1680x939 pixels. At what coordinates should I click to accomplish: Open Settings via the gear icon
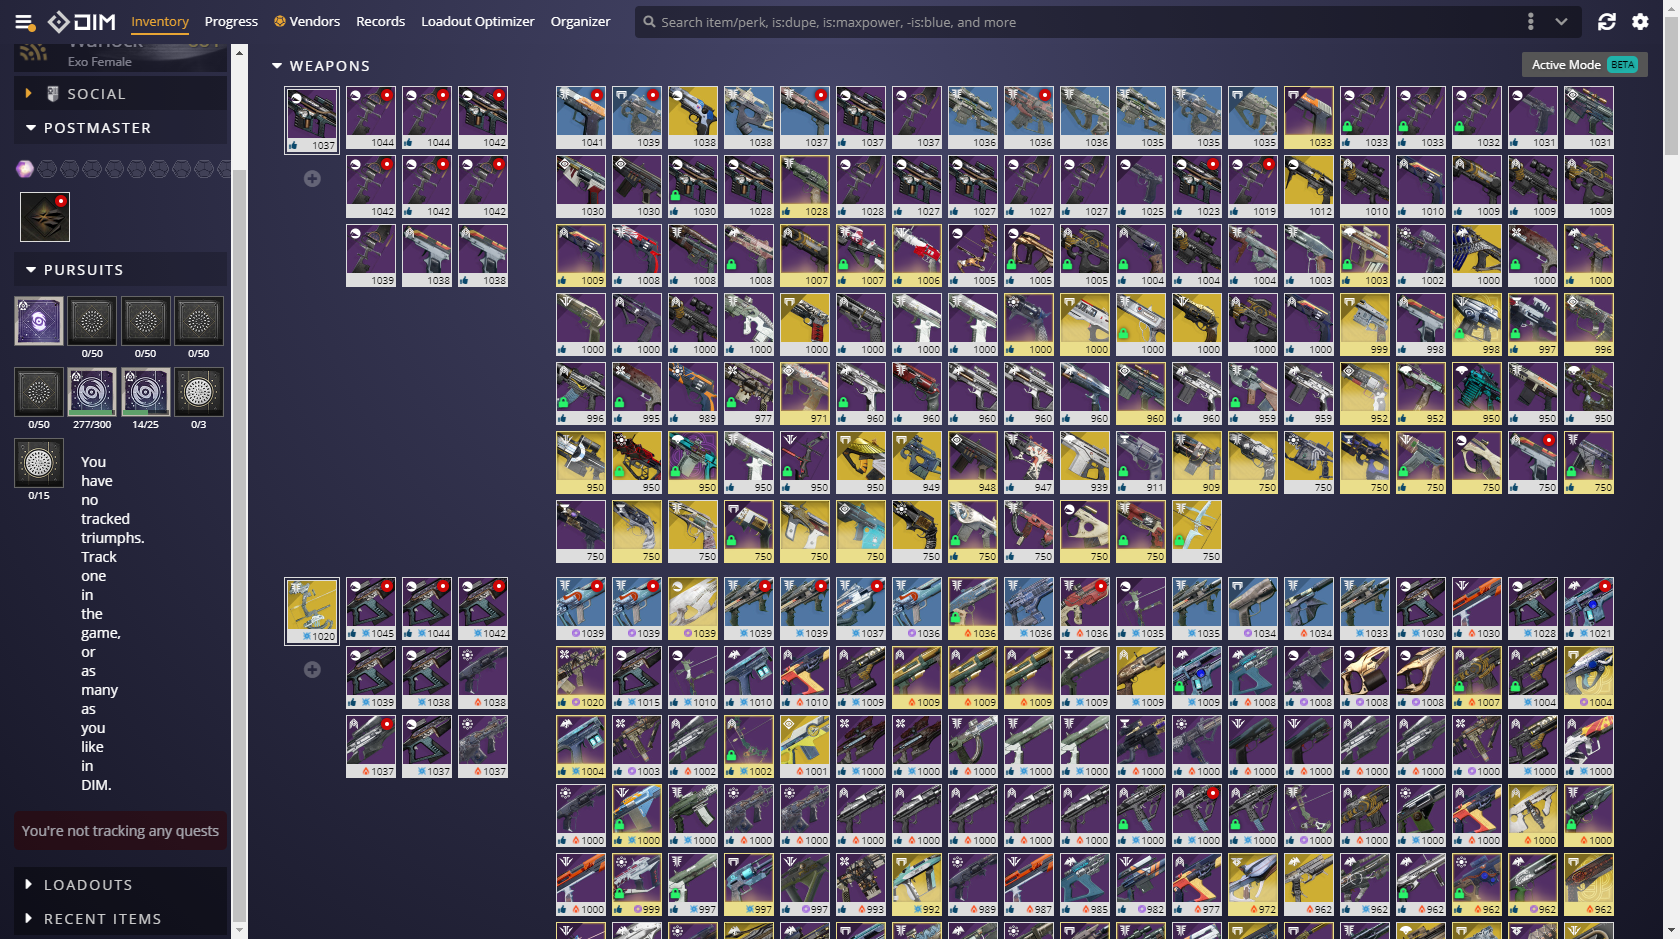(x=1640, y=21)
